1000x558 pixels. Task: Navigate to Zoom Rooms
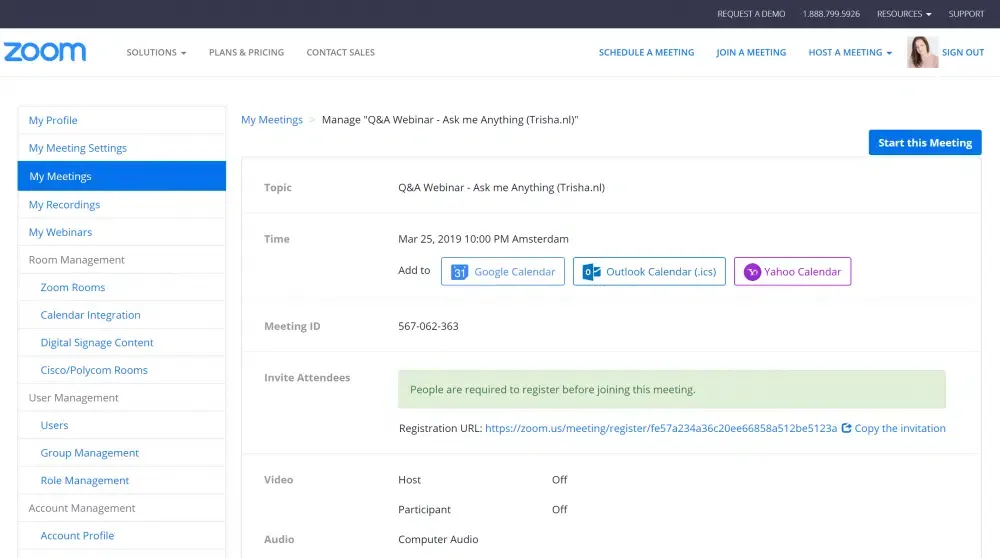[x=73, y=287]
